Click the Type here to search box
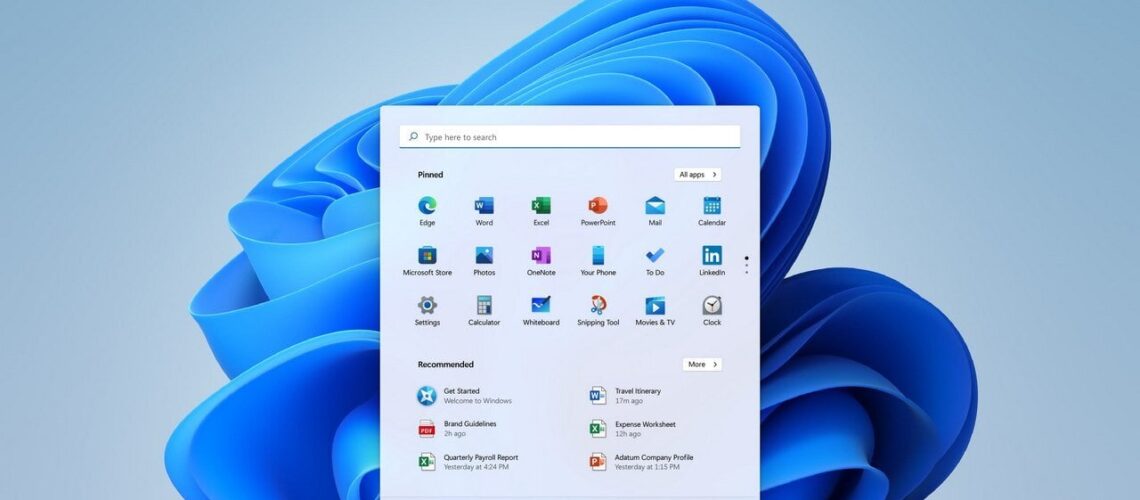Viewport: 1140px width, 500px height. pyautogui.click(x=570, y=137)
